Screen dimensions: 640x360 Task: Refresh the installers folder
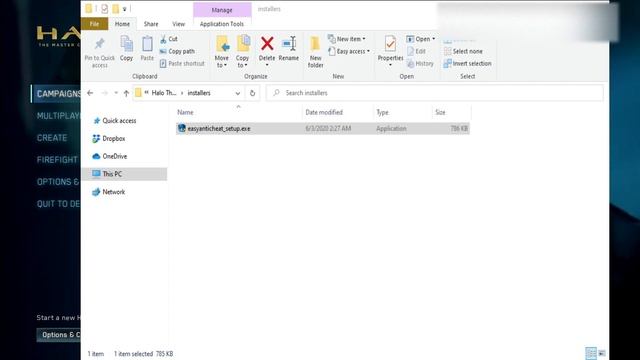(x=252, y=93)
